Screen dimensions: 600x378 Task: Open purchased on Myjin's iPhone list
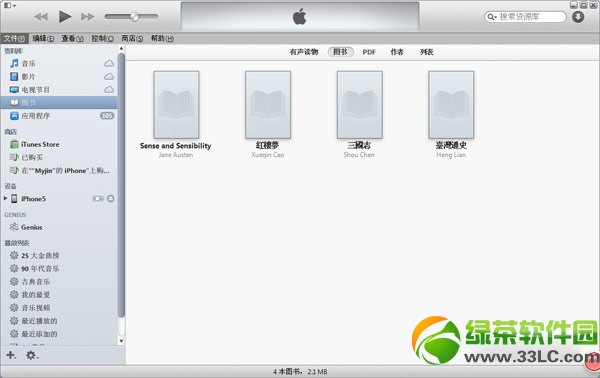coord(59,170)
